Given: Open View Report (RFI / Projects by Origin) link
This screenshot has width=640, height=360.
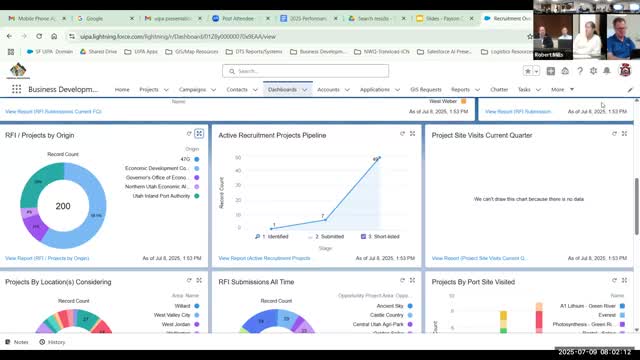Looking at the screenshot, I should tap(47, 258).
